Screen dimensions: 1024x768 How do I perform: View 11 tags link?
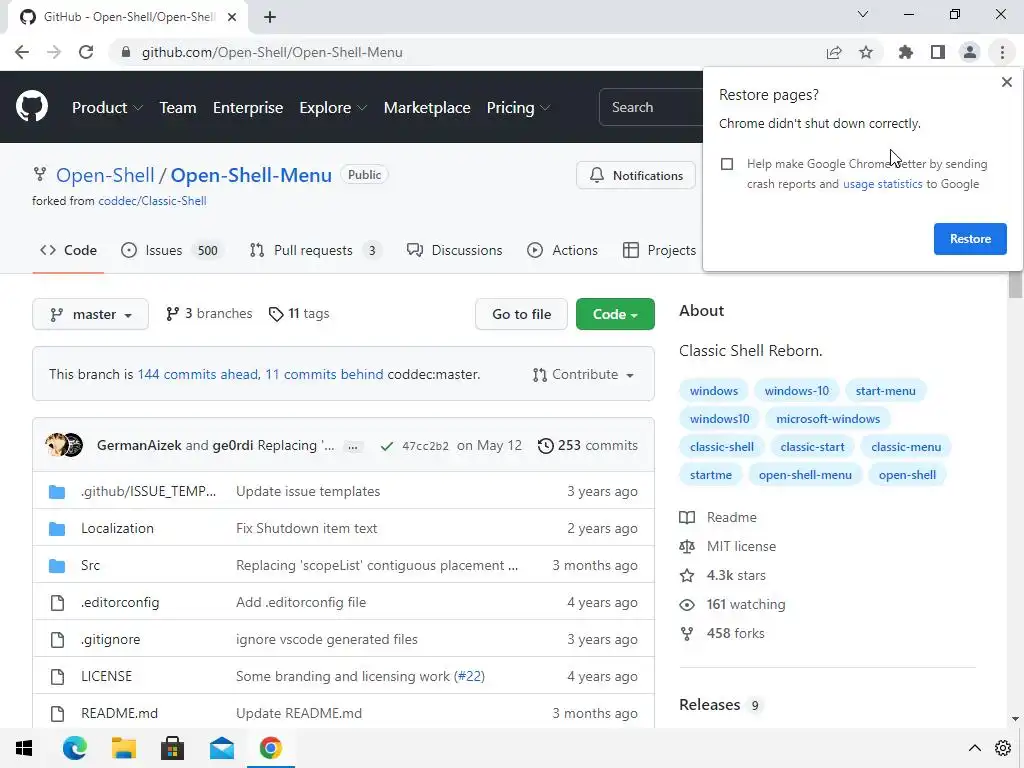pos(299,314)
